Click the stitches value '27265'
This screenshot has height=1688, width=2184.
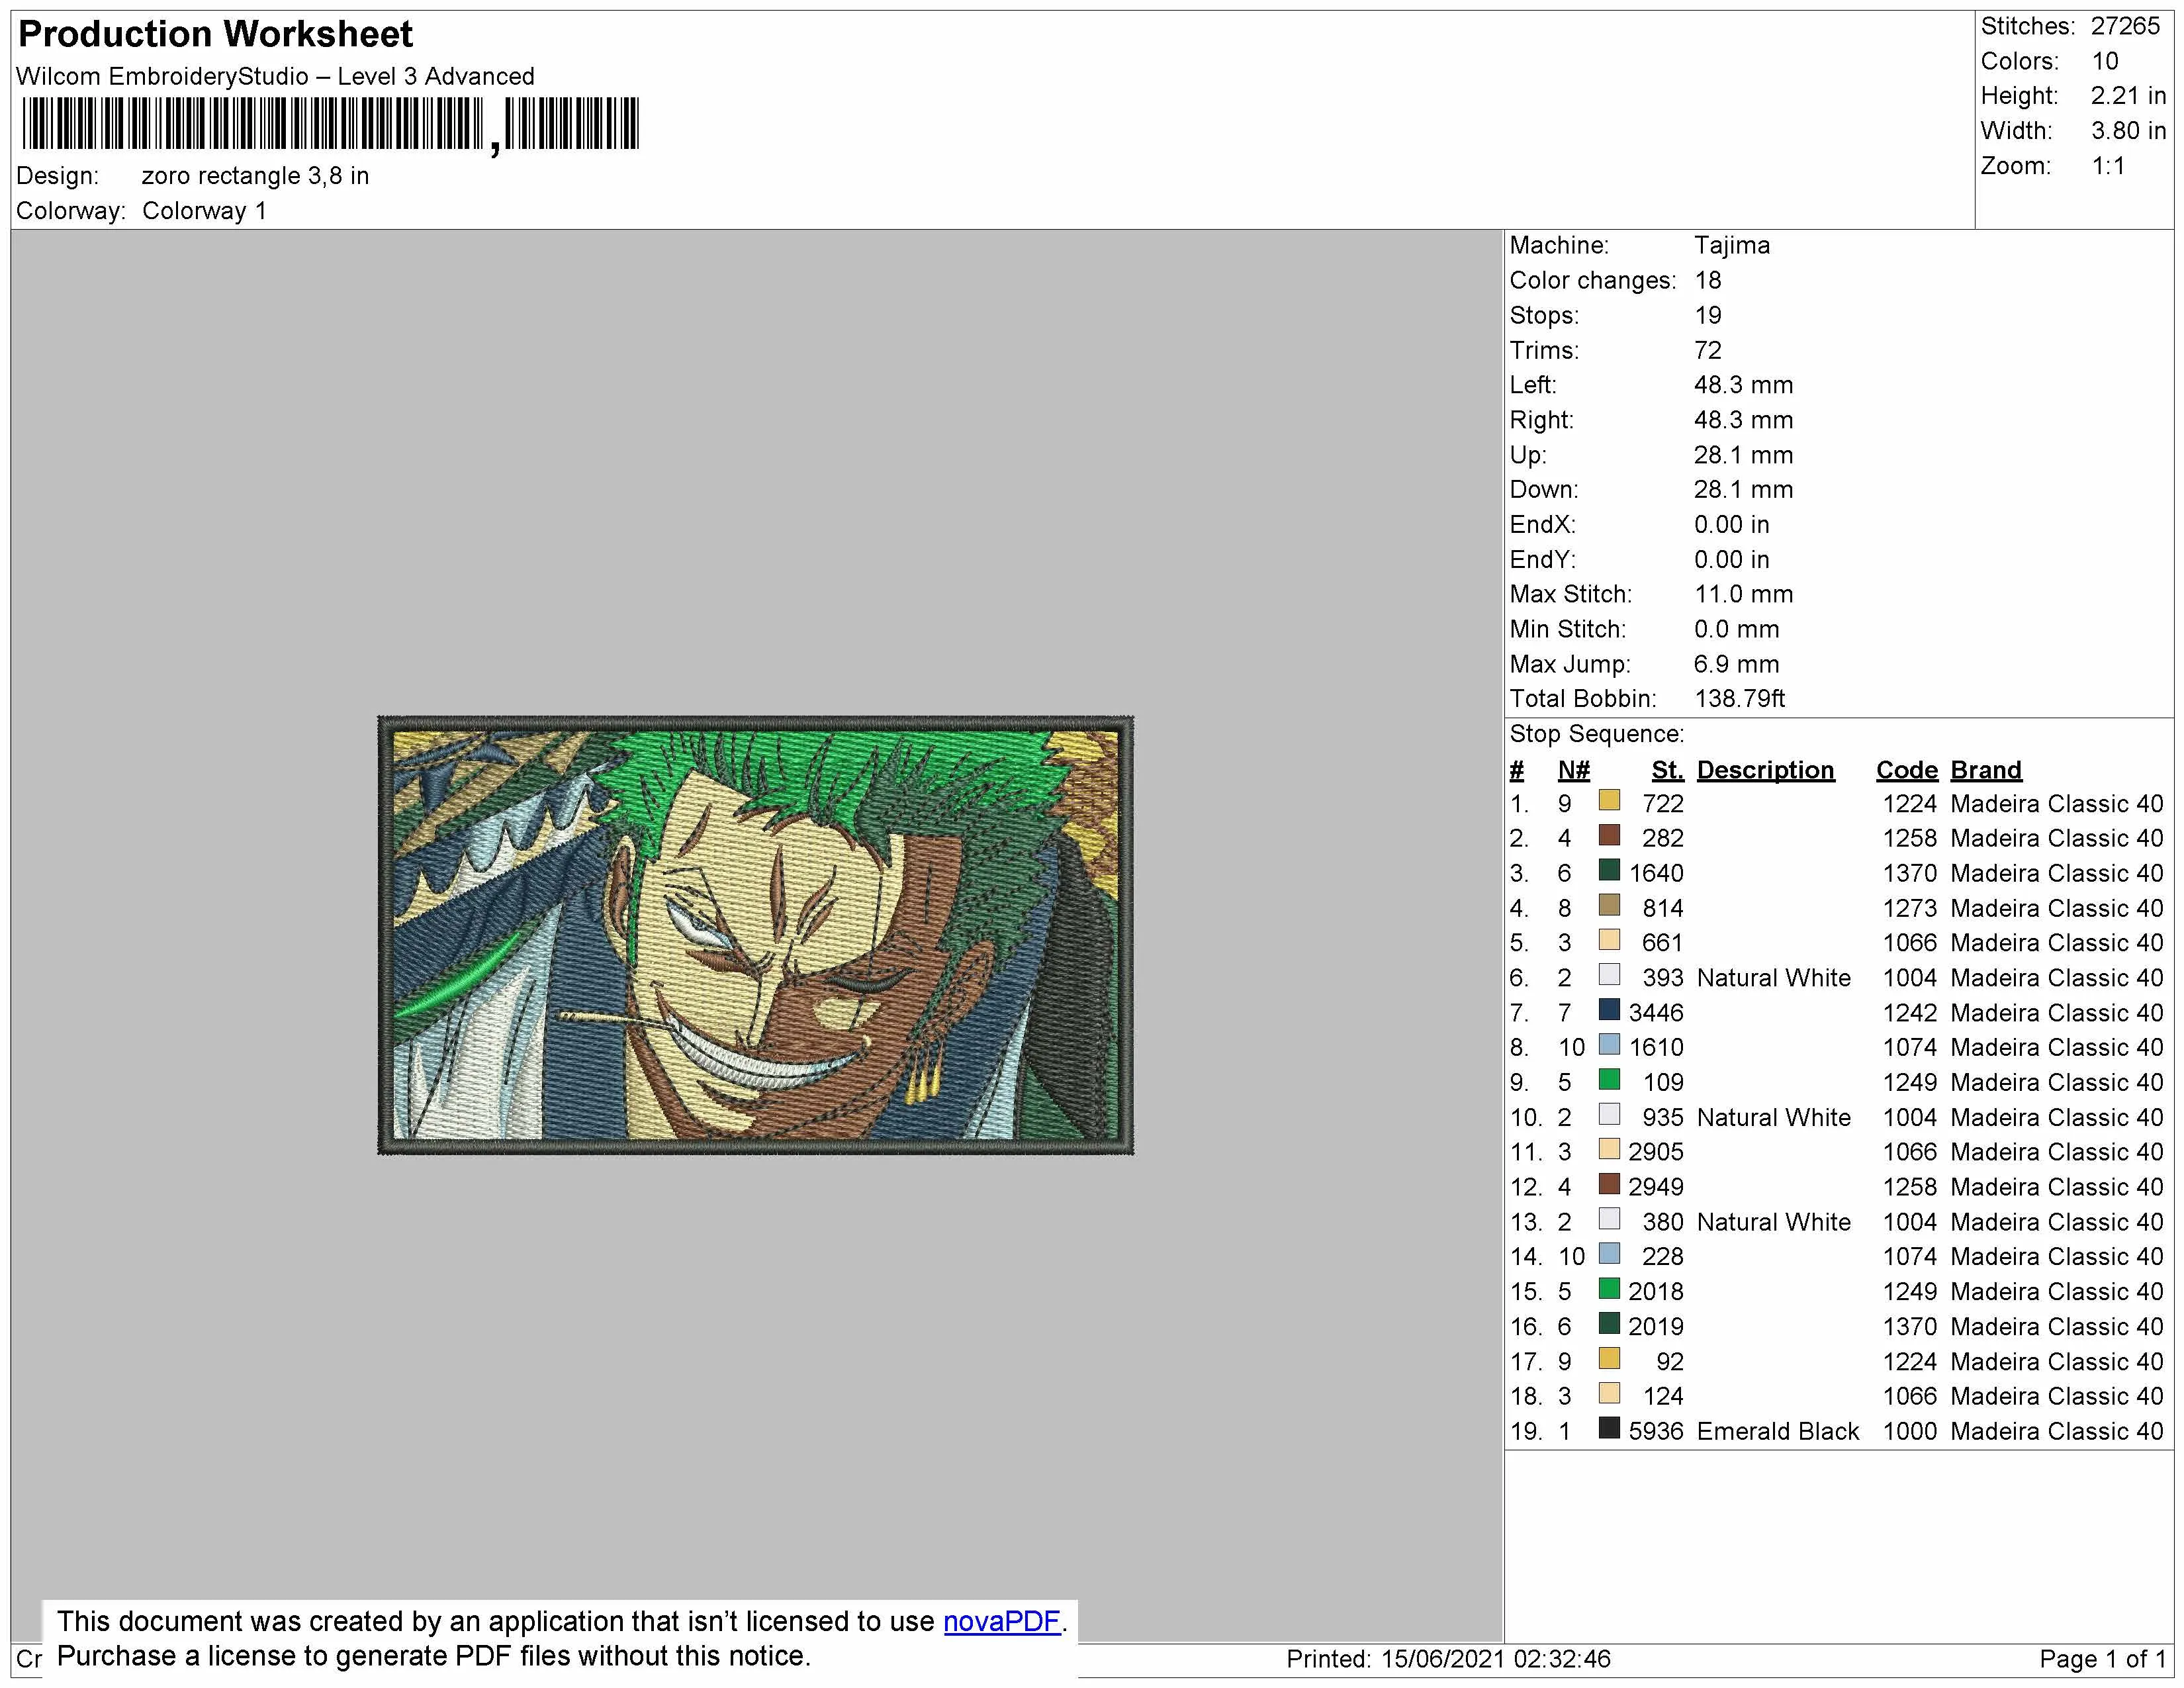click(2126, 26)
